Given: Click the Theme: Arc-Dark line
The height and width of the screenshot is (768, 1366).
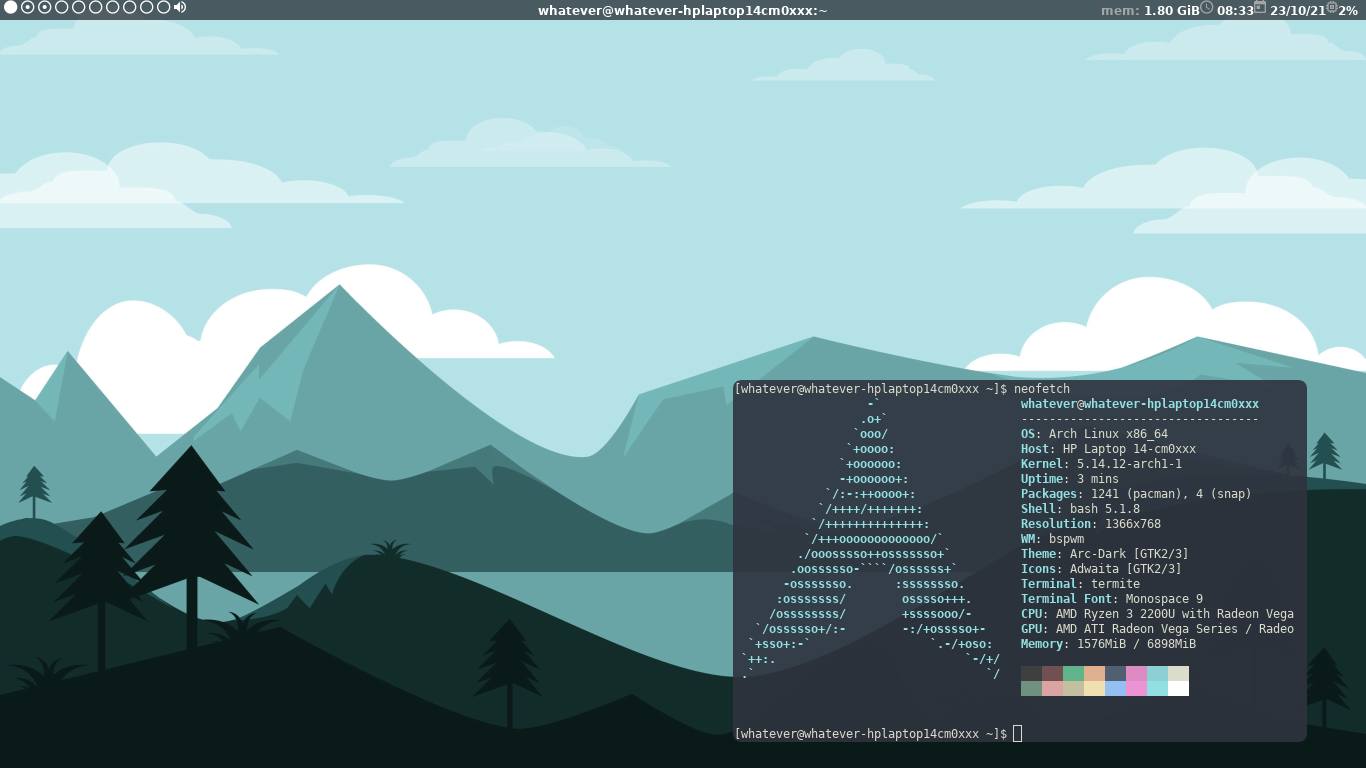Looking at the screenshot, I should tap(1105, 554).
